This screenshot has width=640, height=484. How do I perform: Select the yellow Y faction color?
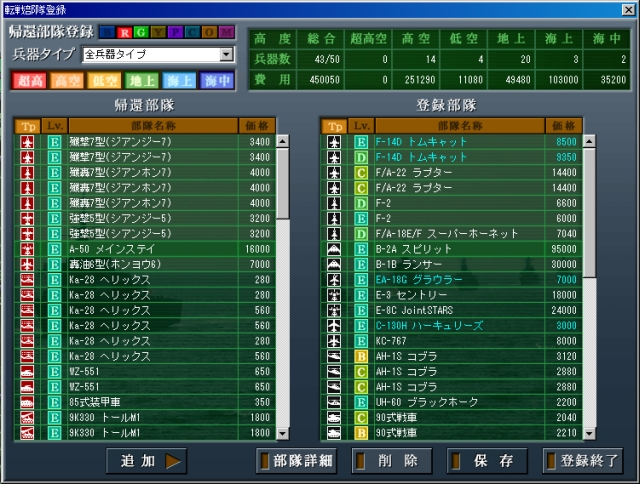point(158,32)
